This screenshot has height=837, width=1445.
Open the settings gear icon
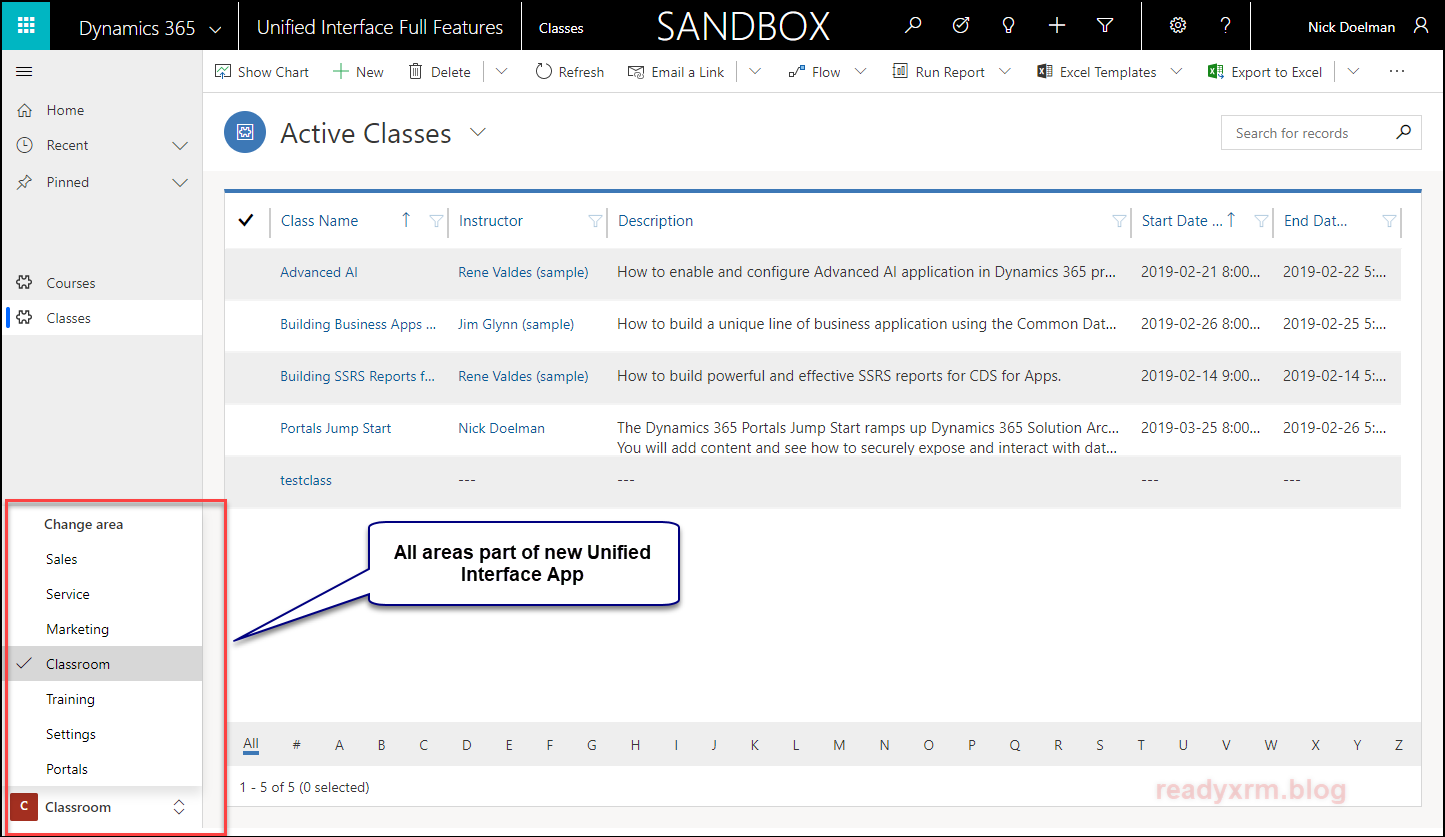pos(1178,26)
